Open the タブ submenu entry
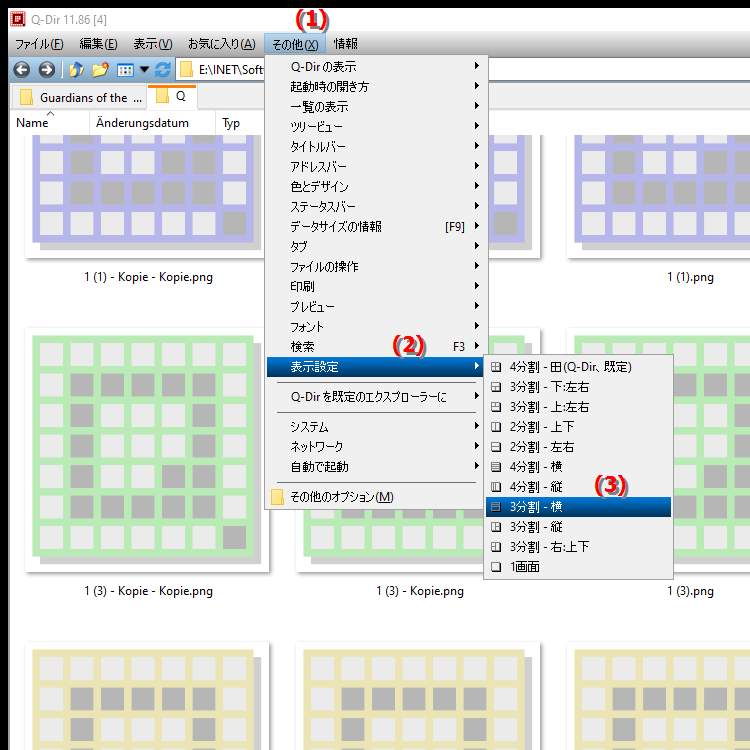 [376, 246]
